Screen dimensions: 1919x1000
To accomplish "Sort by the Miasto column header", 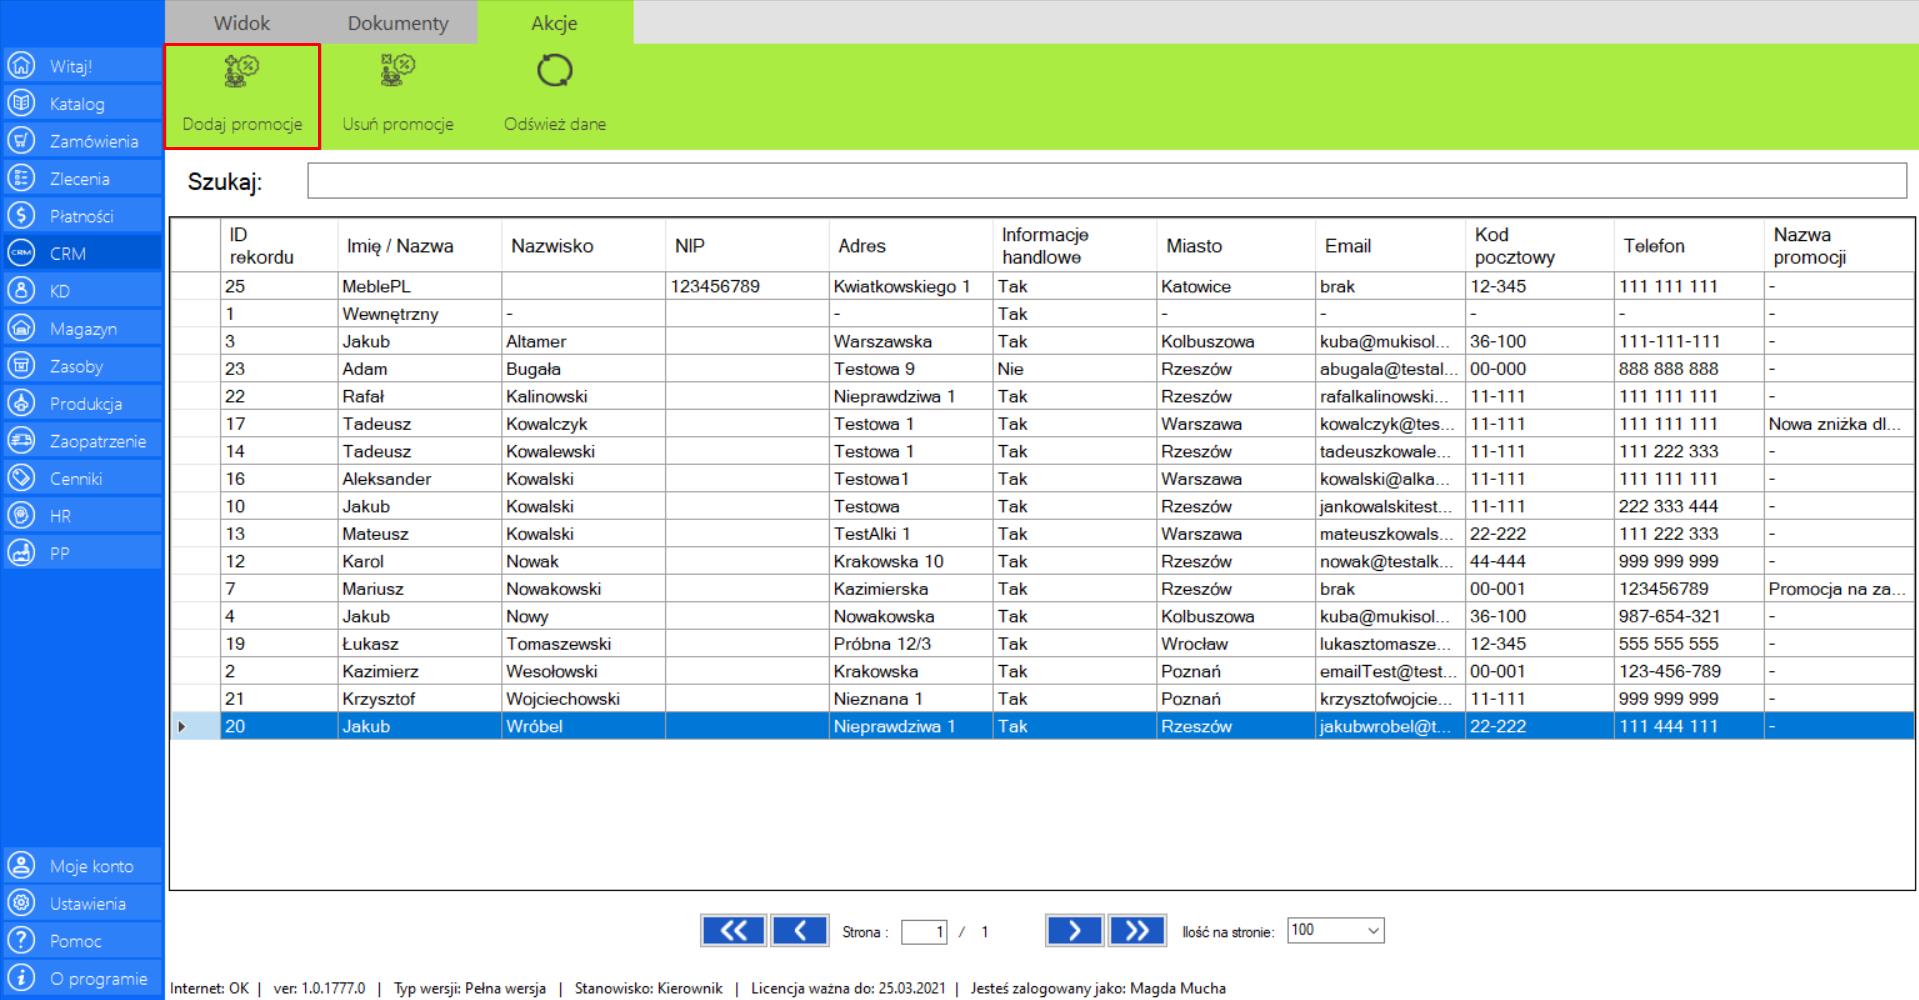I will (x=1236, y=246).
